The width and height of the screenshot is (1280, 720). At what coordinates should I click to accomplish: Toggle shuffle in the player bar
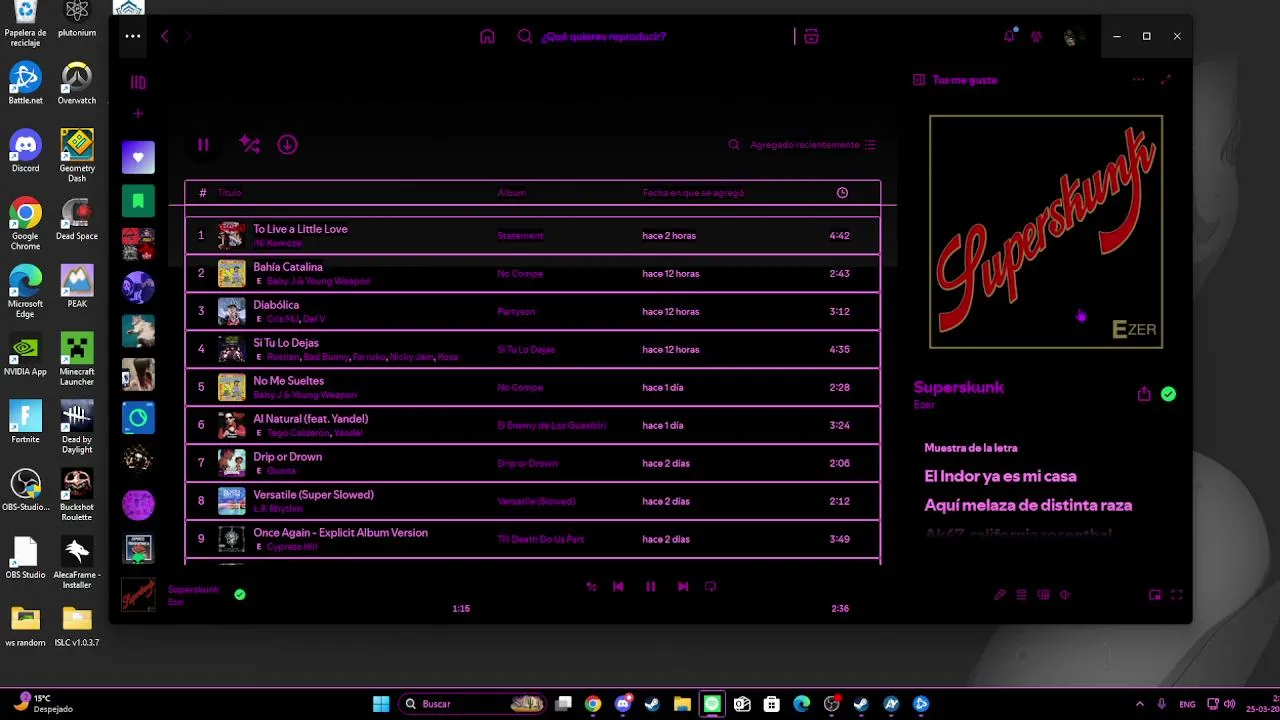pyautogui.click(x=591, y=587)
